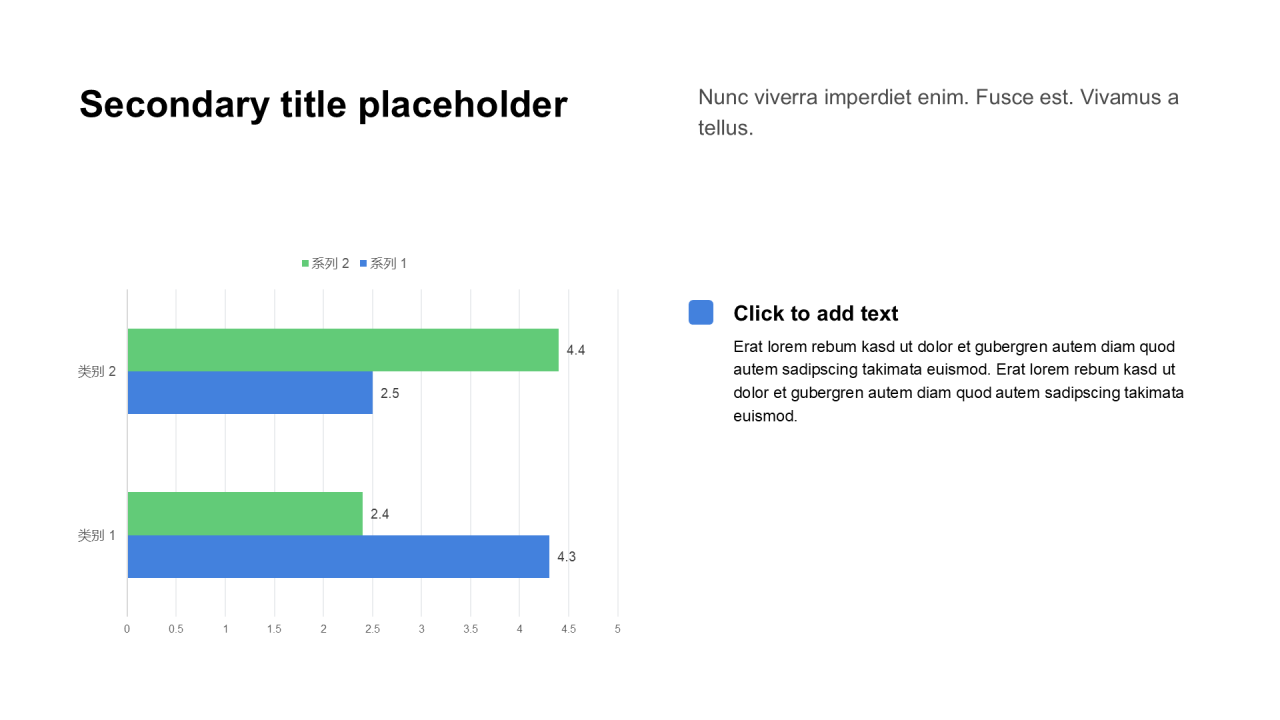Click the 2.4 data label
The height and width of the screenshot is (720, 1280).
[380, 514]
